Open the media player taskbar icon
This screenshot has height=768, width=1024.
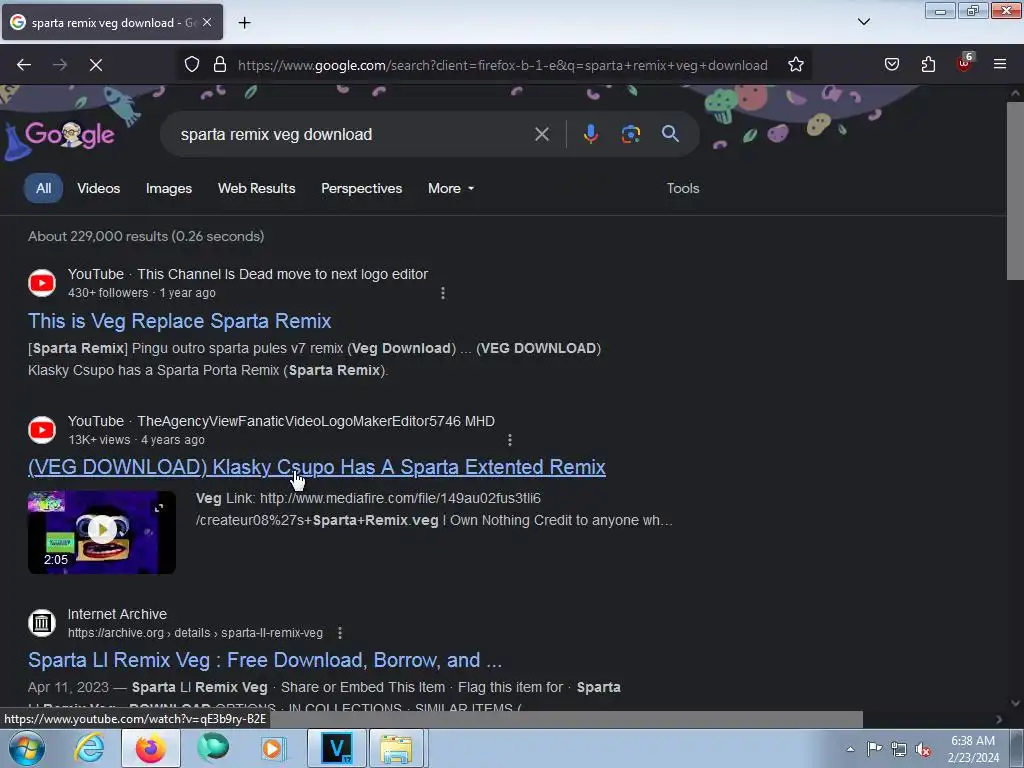273,748
